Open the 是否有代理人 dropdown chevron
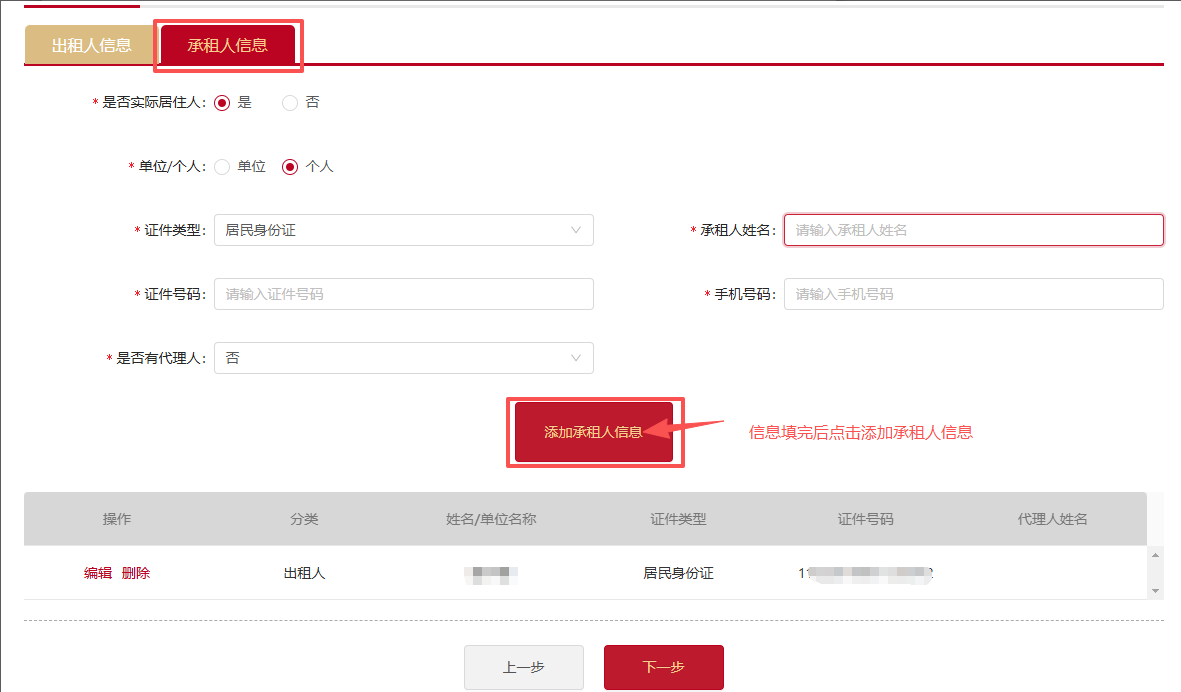This screenshot has width=1181, height=692. 575,358
